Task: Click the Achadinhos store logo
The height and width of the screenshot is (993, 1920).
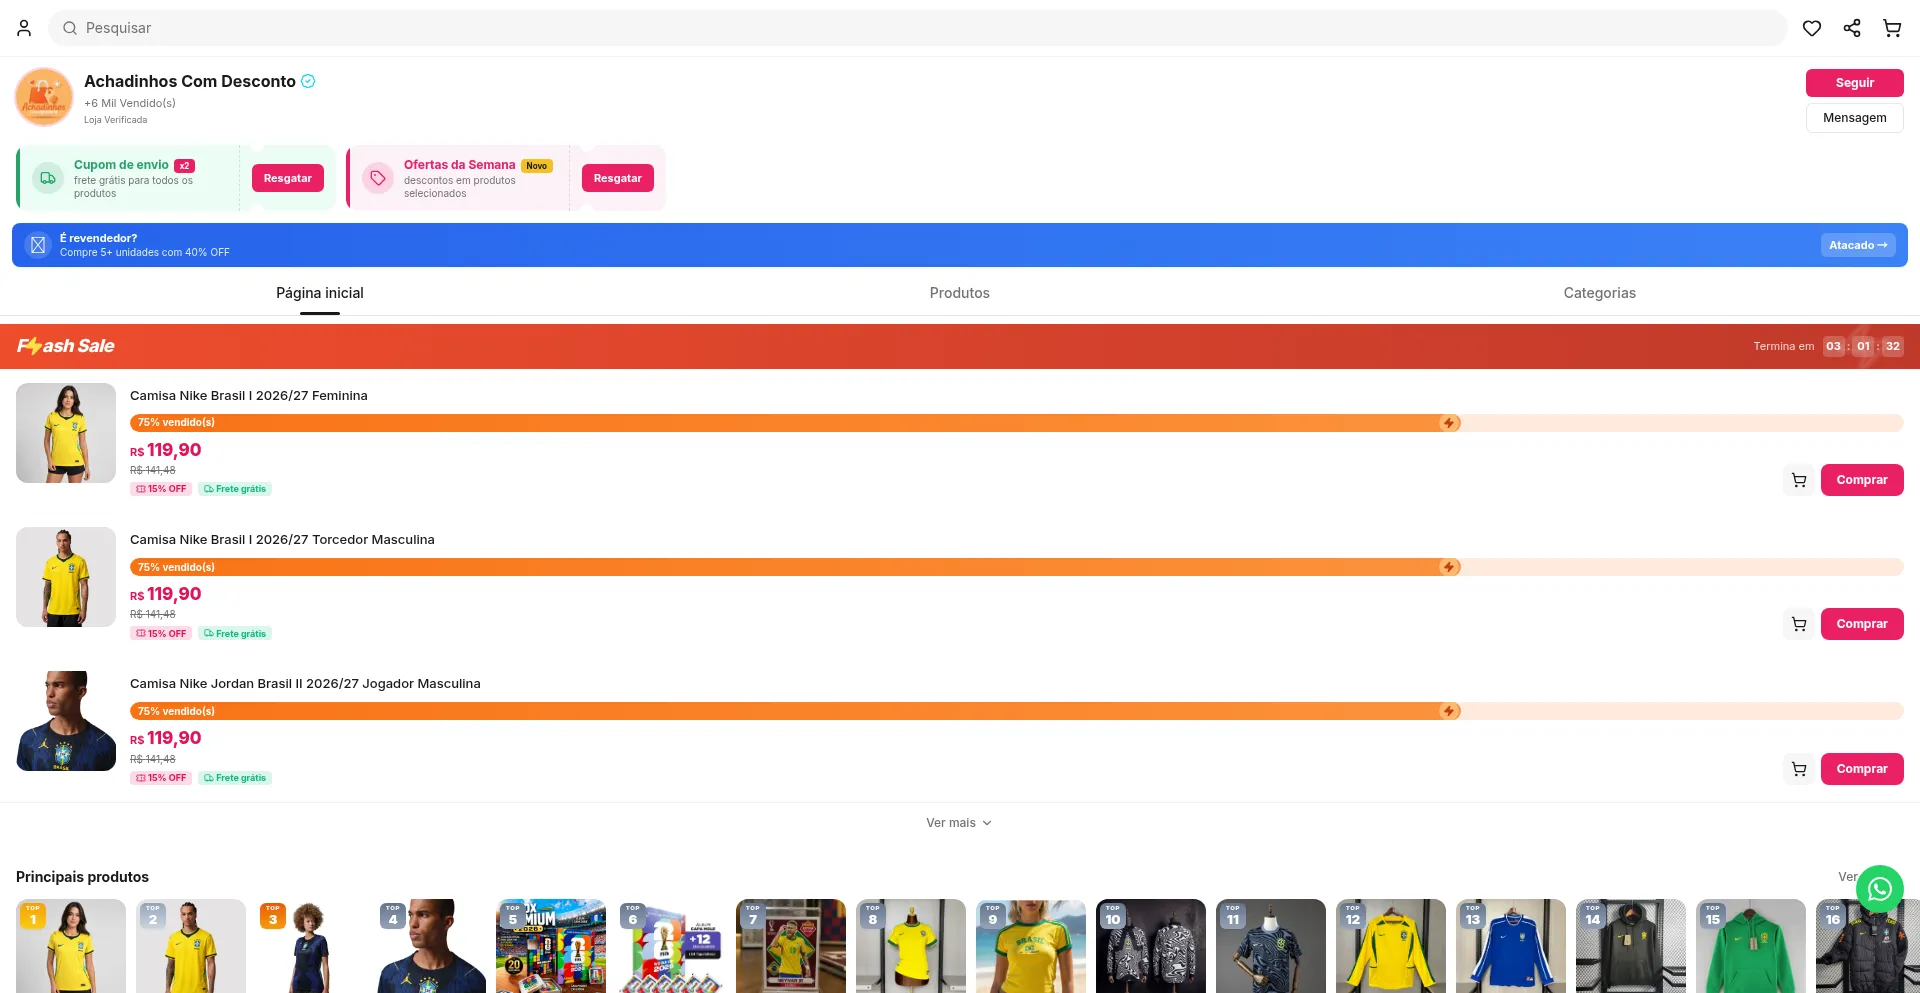Action: coord(44,97)
